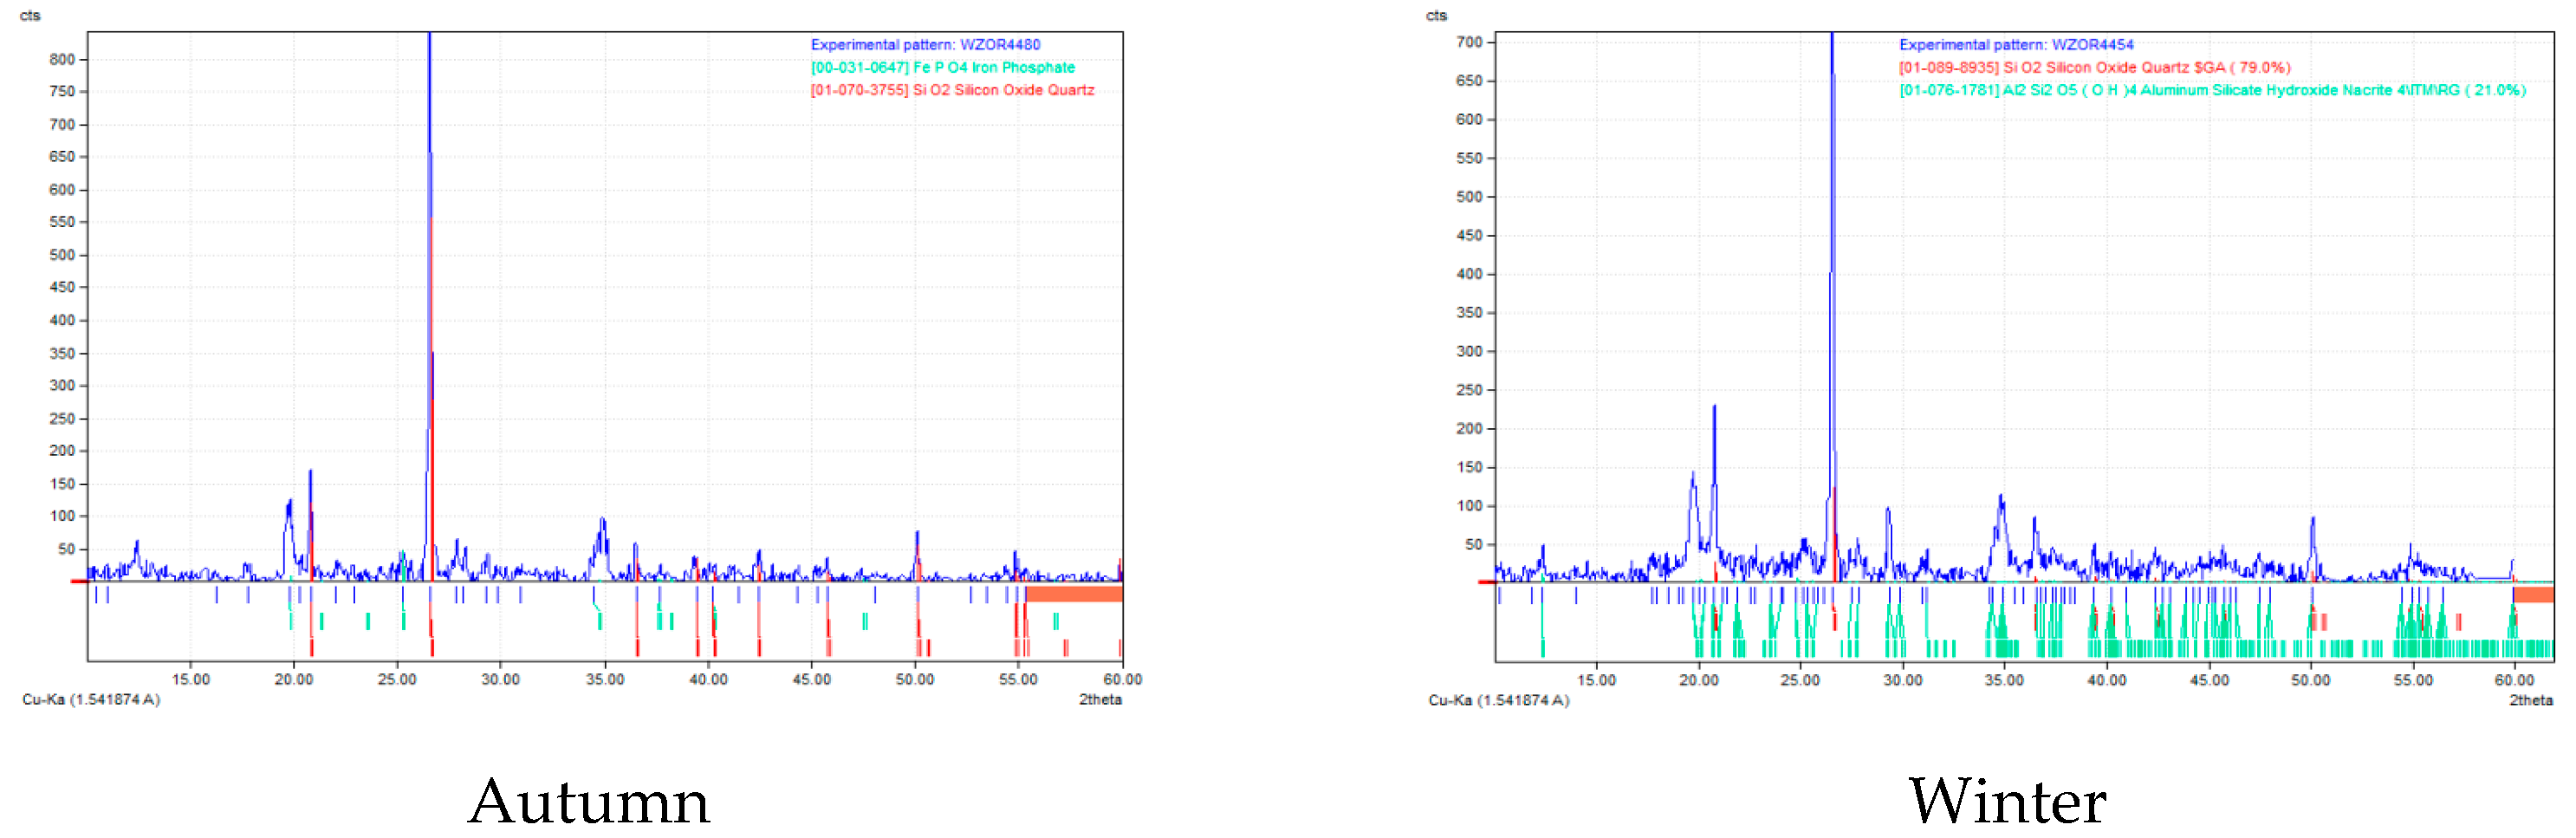This screenshot has width=2576, height=838.
Task: Select the Autumn chart's Silicon Oxide Quartz legend entry
Action: (x=952, y=90)
